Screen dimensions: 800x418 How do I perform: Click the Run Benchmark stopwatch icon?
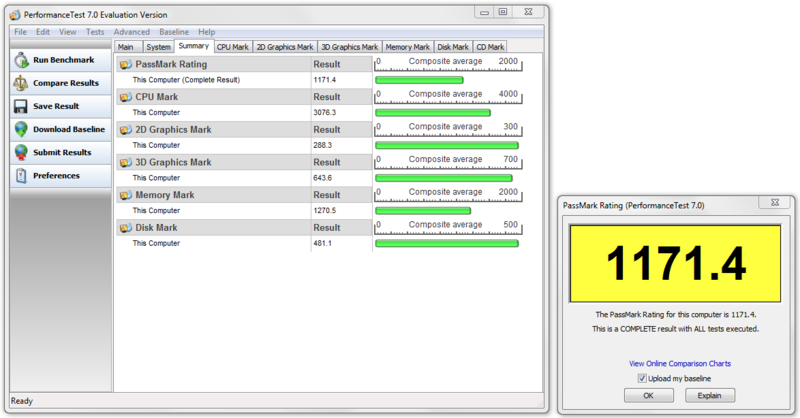[21, 60]
